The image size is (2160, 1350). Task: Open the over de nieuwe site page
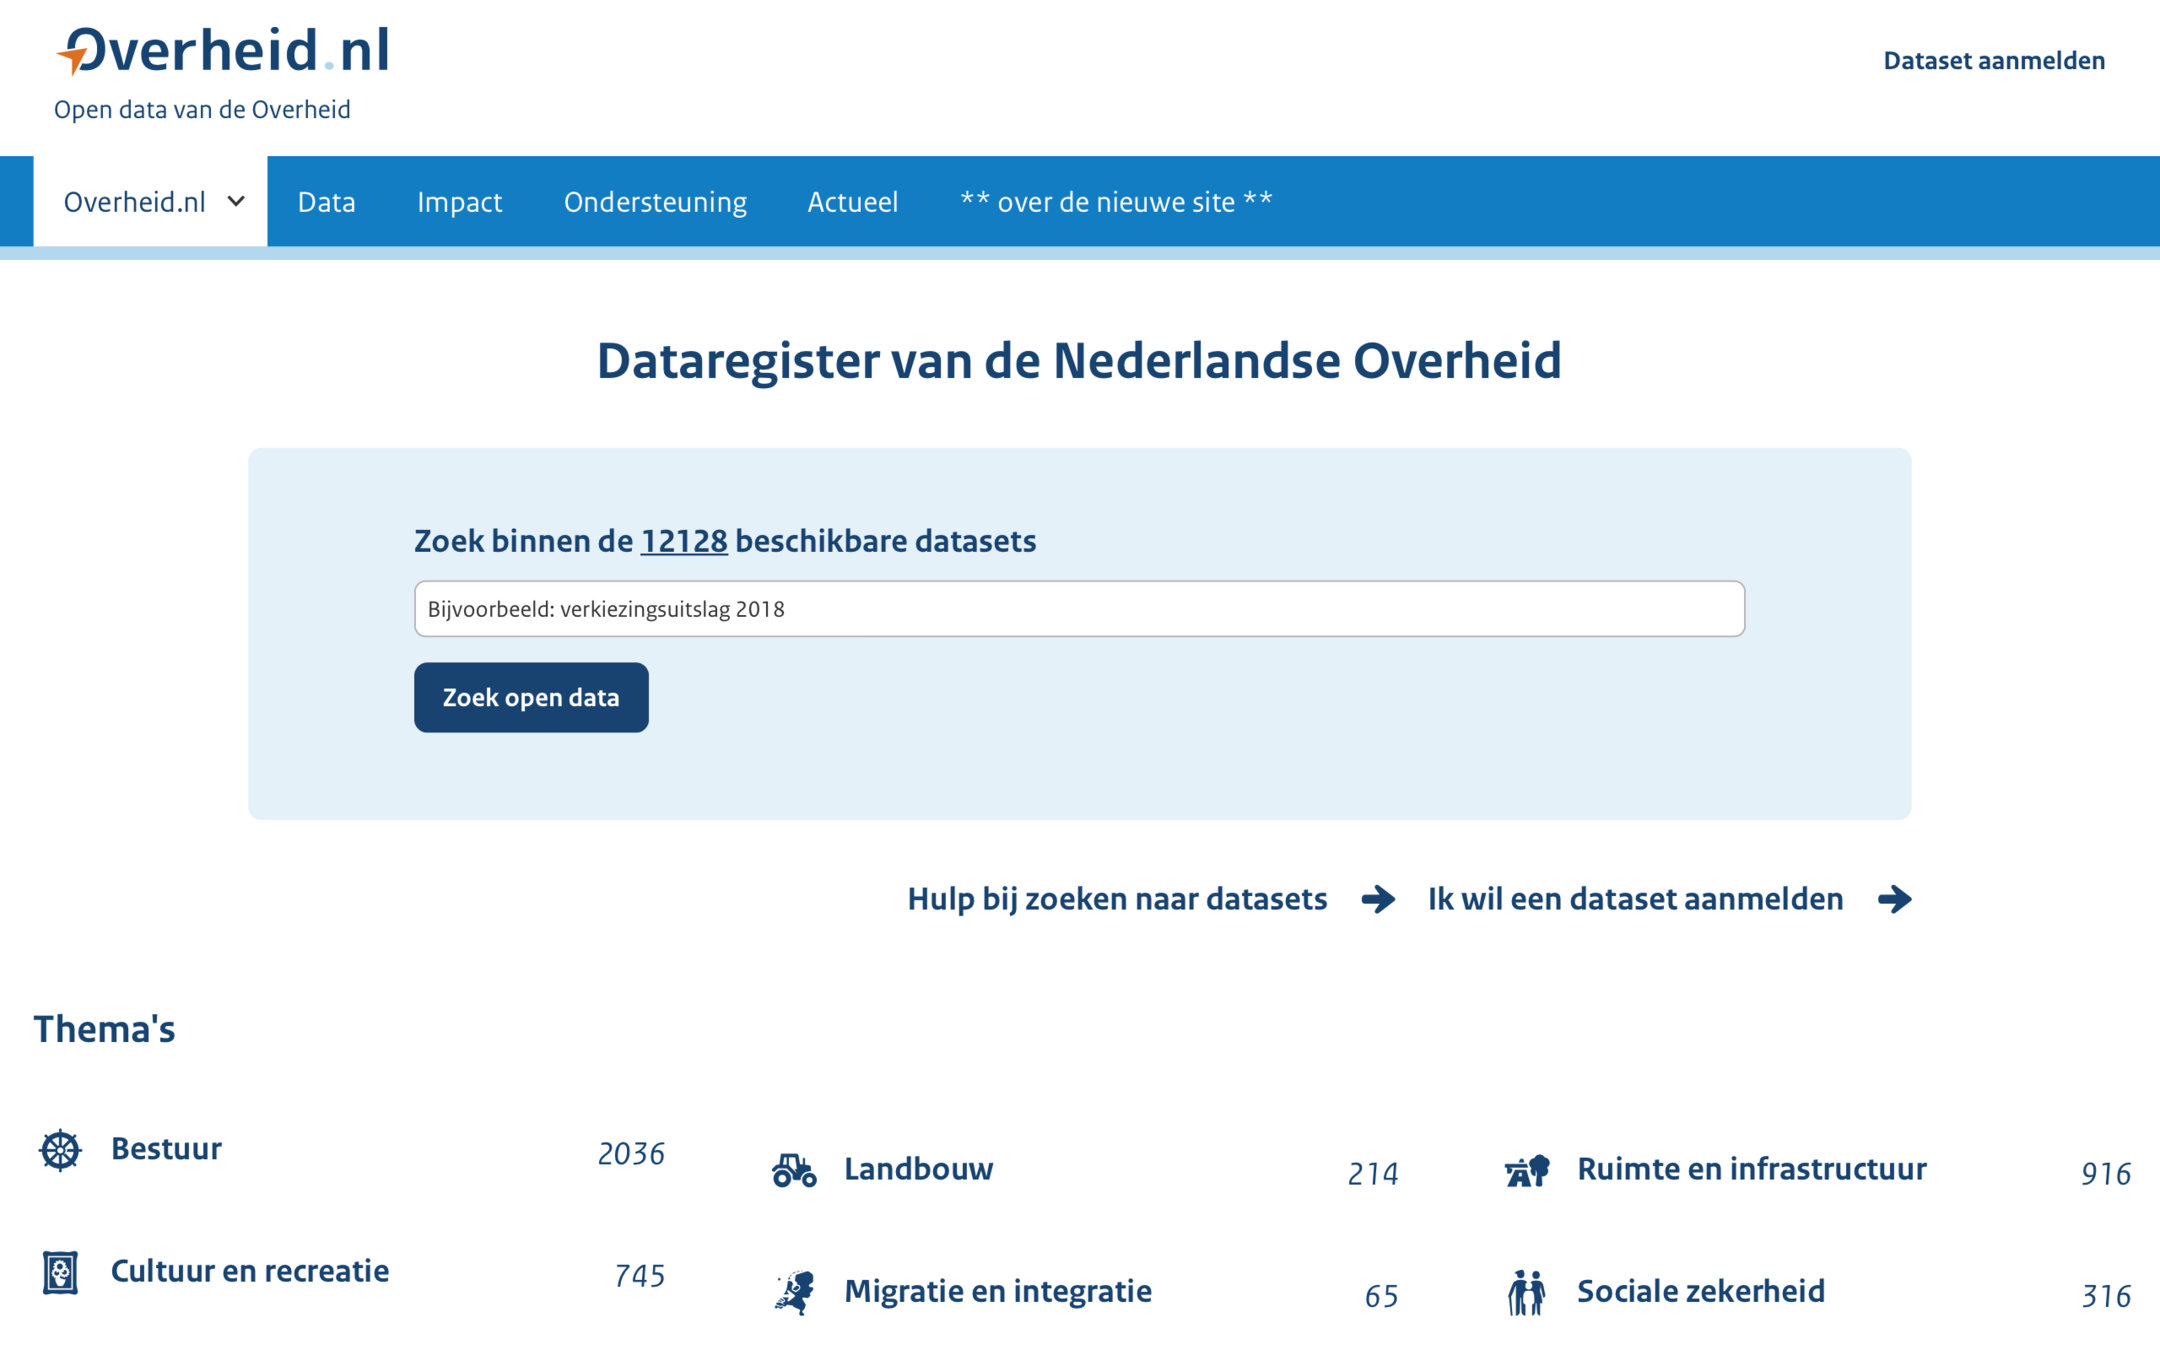[x=1116, y=202]
